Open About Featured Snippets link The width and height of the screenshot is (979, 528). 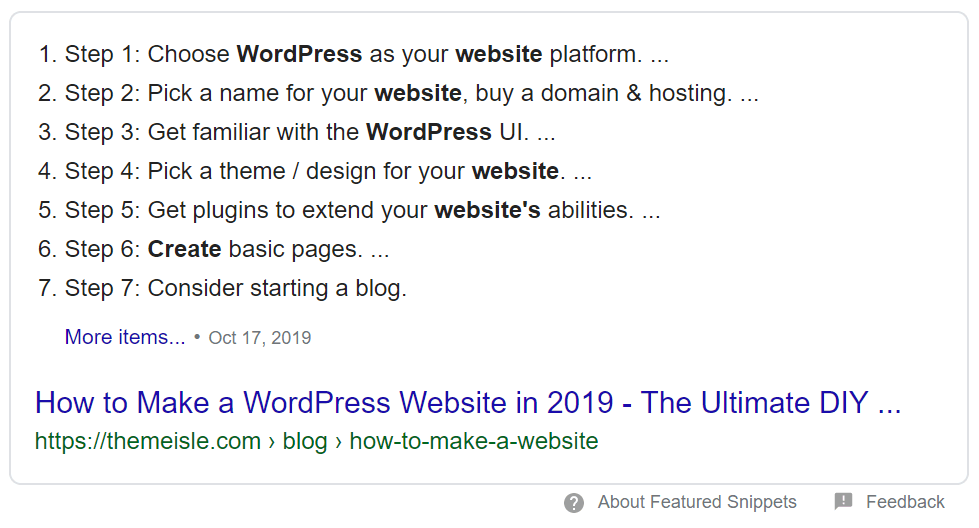coord(697,502)
